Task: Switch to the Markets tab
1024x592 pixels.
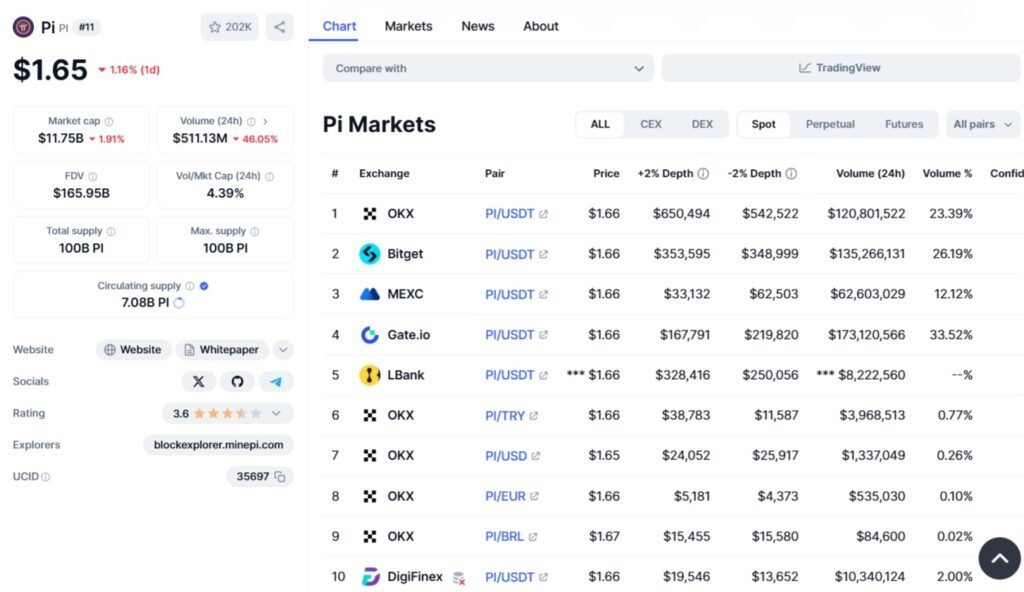Action: (408, 26)
